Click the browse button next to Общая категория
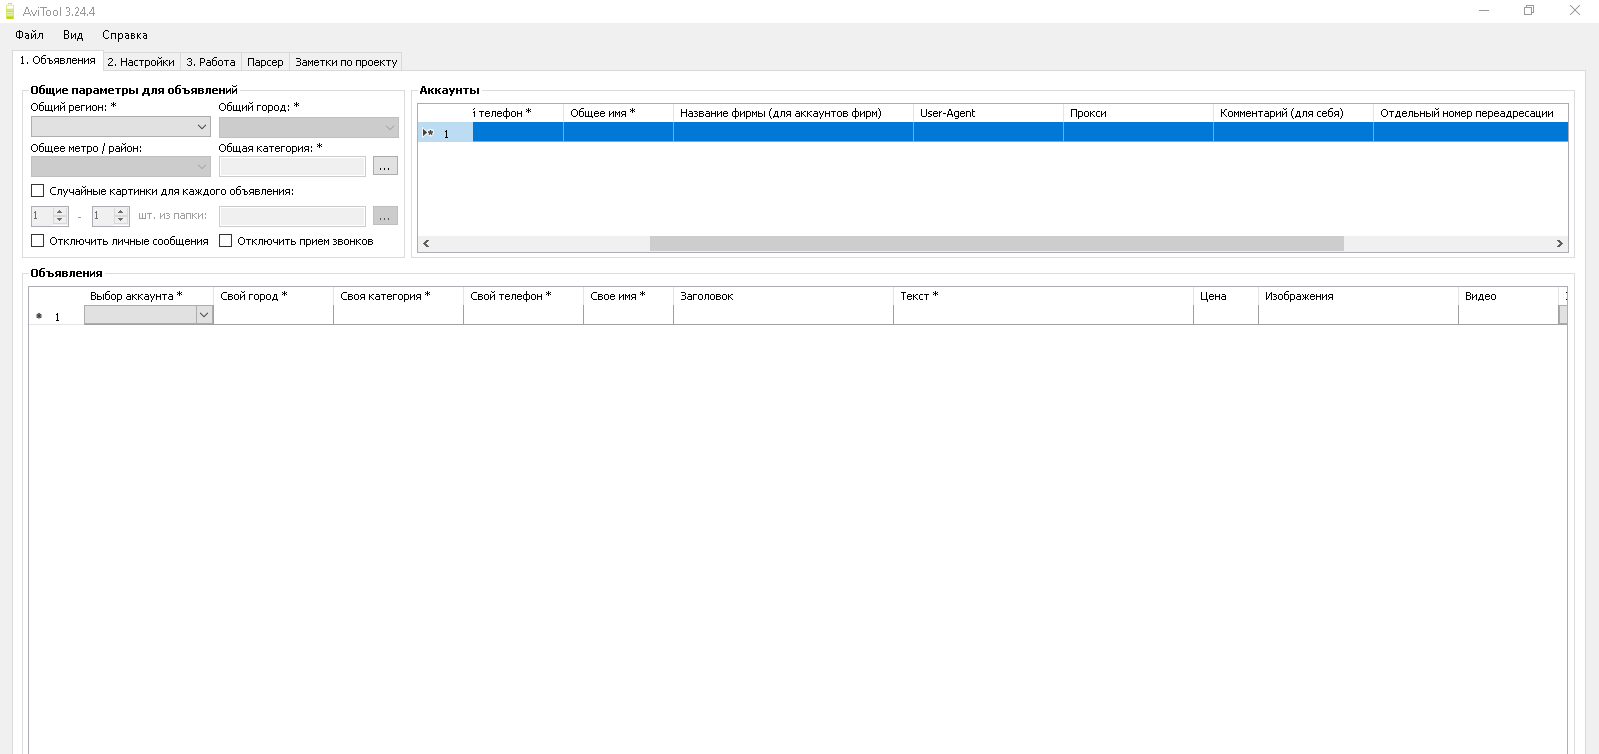 pyautogui.click(x=385, y=166)
